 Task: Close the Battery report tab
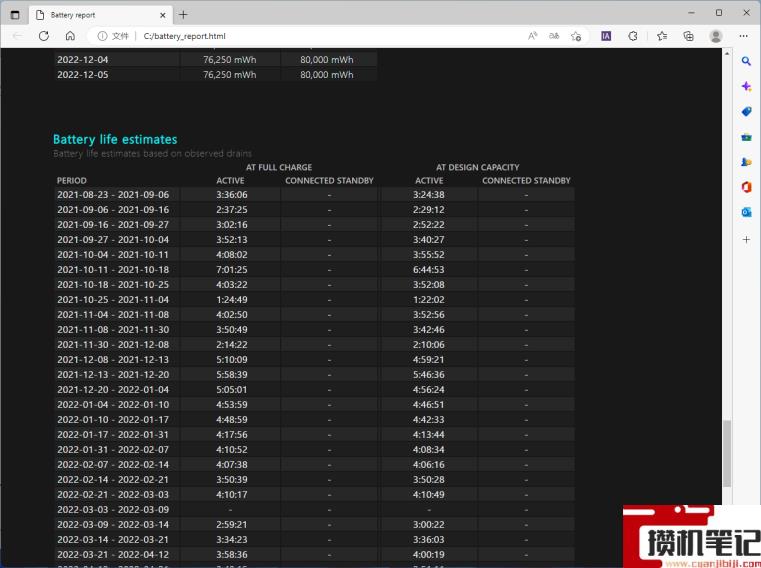163,15
